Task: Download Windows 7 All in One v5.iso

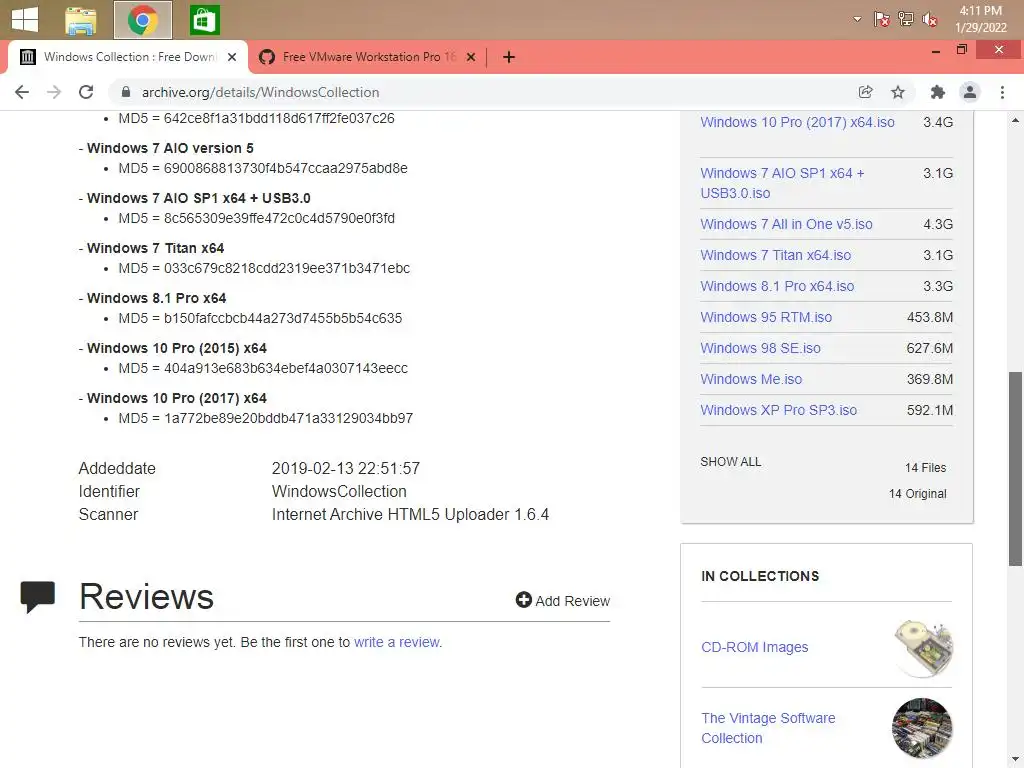Action: click(786, 224)
